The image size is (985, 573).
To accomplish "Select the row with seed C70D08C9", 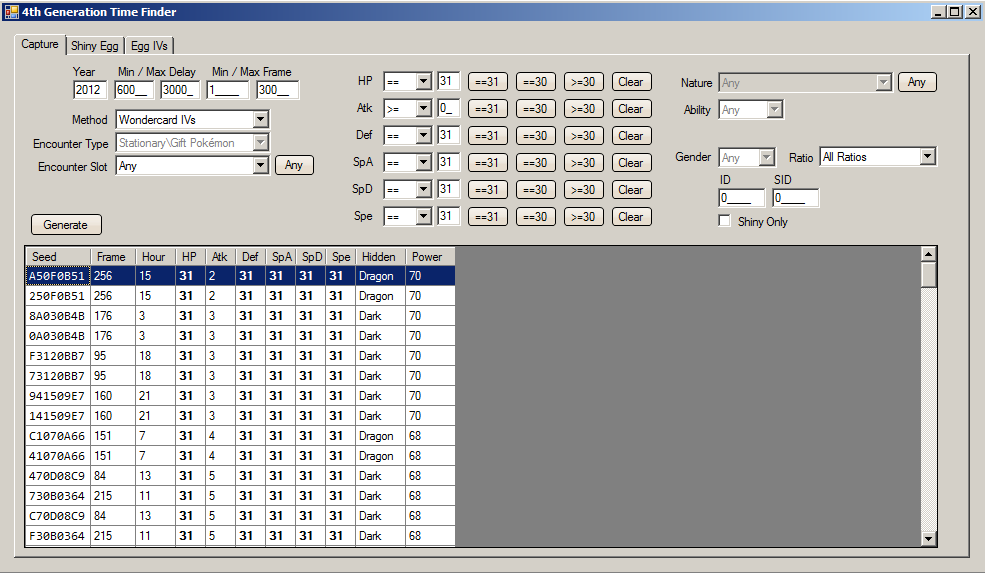I will click(x=241, y=516).
